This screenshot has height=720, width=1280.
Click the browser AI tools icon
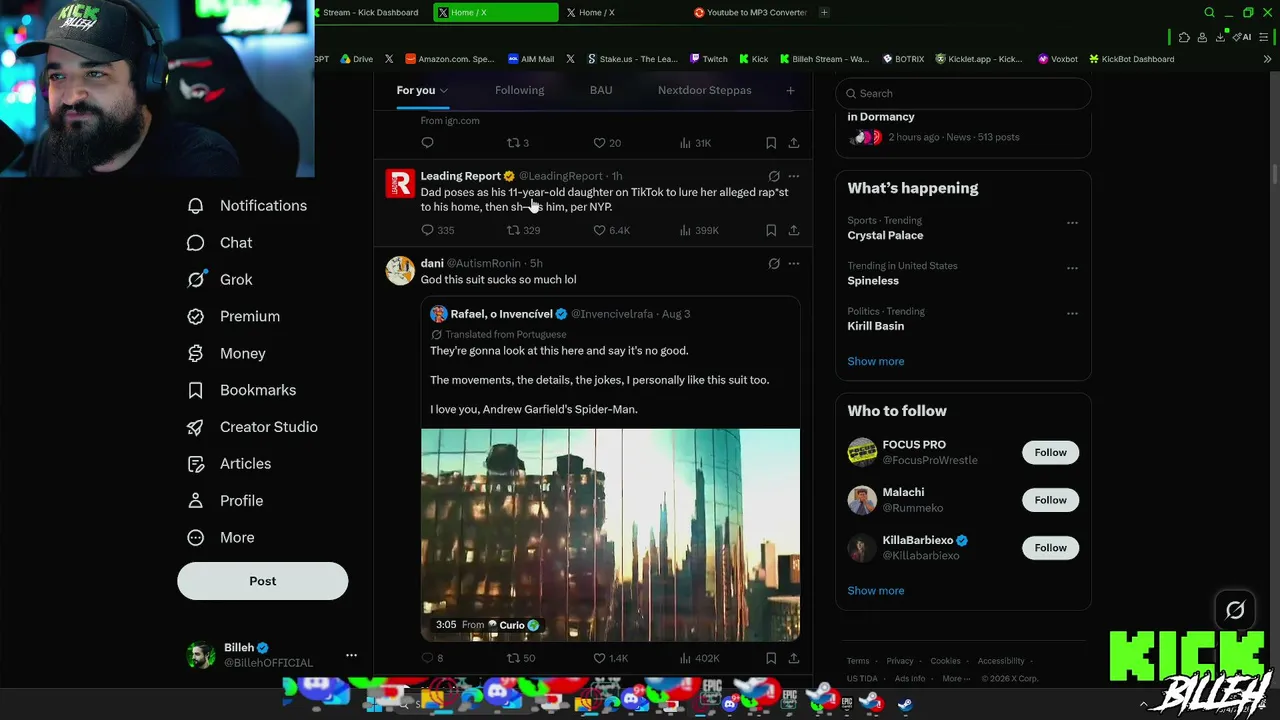(x=1243, y=37)
